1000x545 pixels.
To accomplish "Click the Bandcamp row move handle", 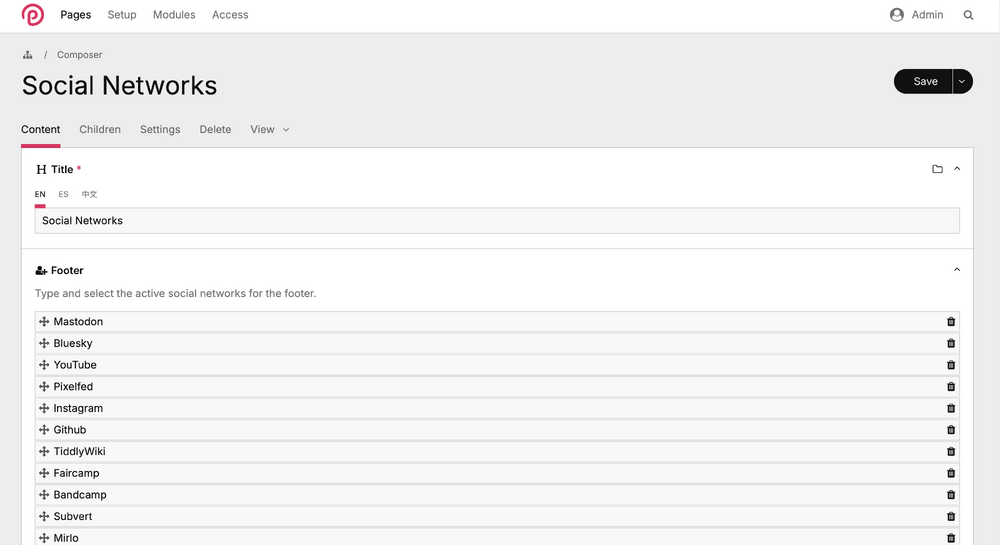I will pos(44,495).
